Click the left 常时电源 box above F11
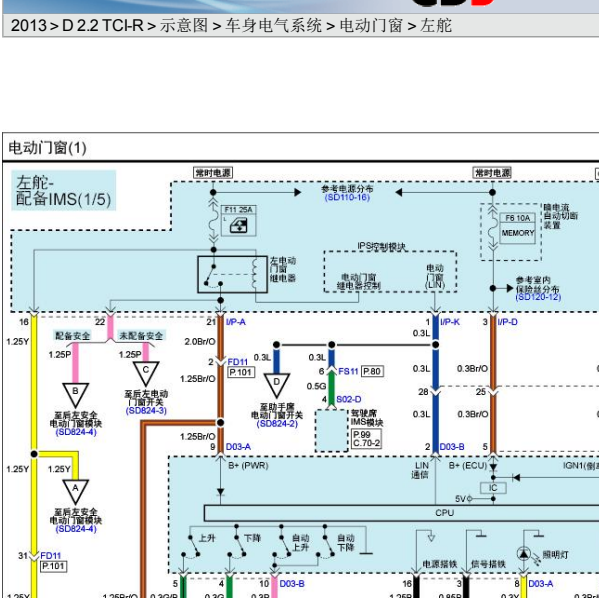 coord(213,173)
